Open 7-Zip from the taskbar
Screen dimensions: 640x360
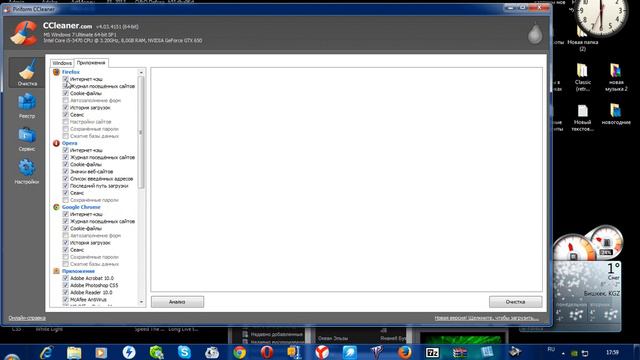[x=432, y=352]
